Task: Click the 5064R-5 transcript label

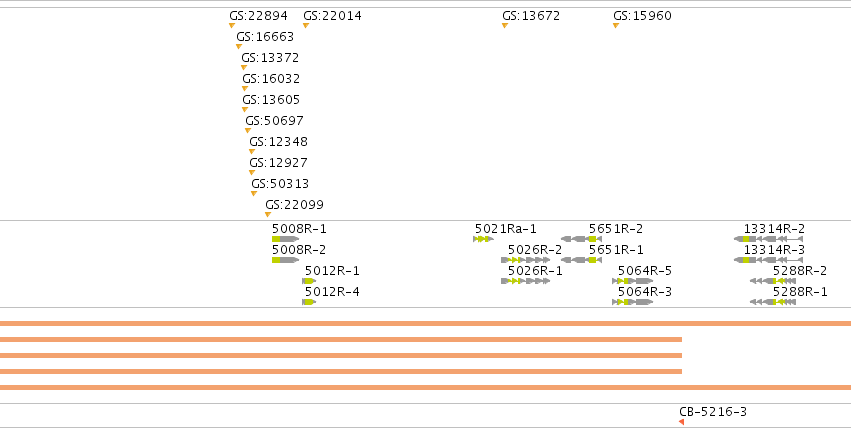Action: coord(645,271)
